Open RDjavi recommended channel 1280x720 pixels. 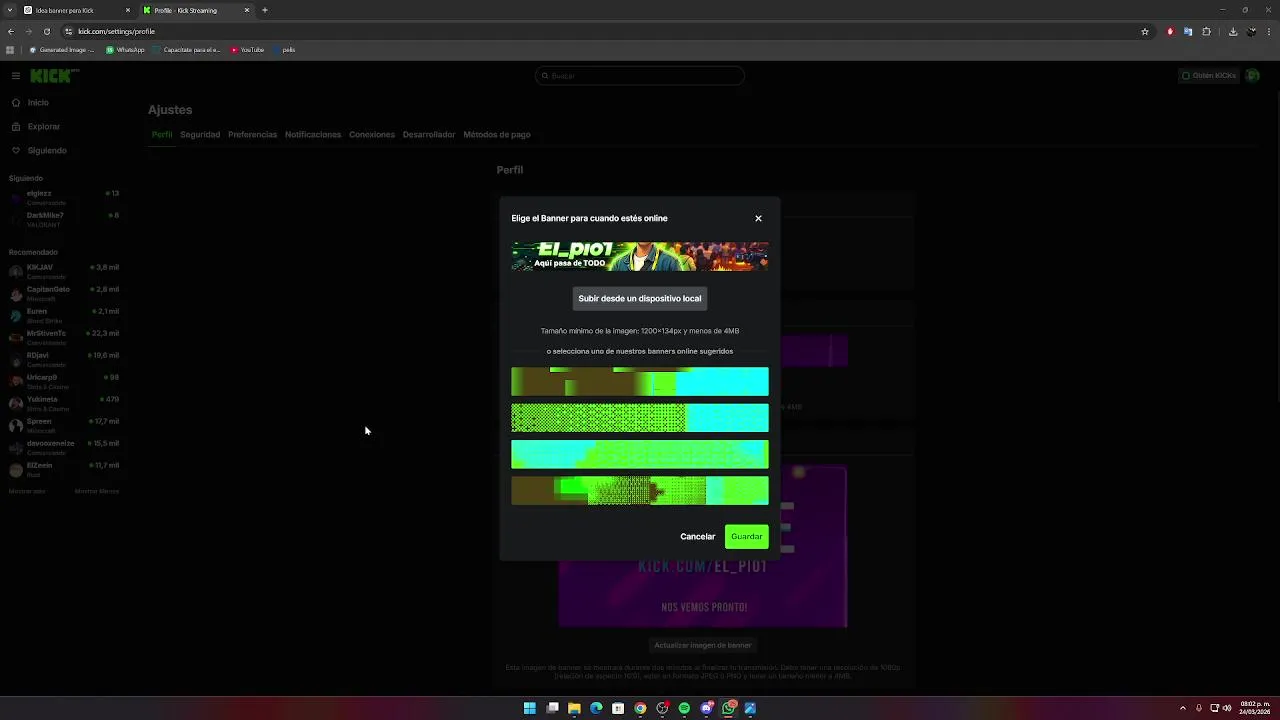64,359
